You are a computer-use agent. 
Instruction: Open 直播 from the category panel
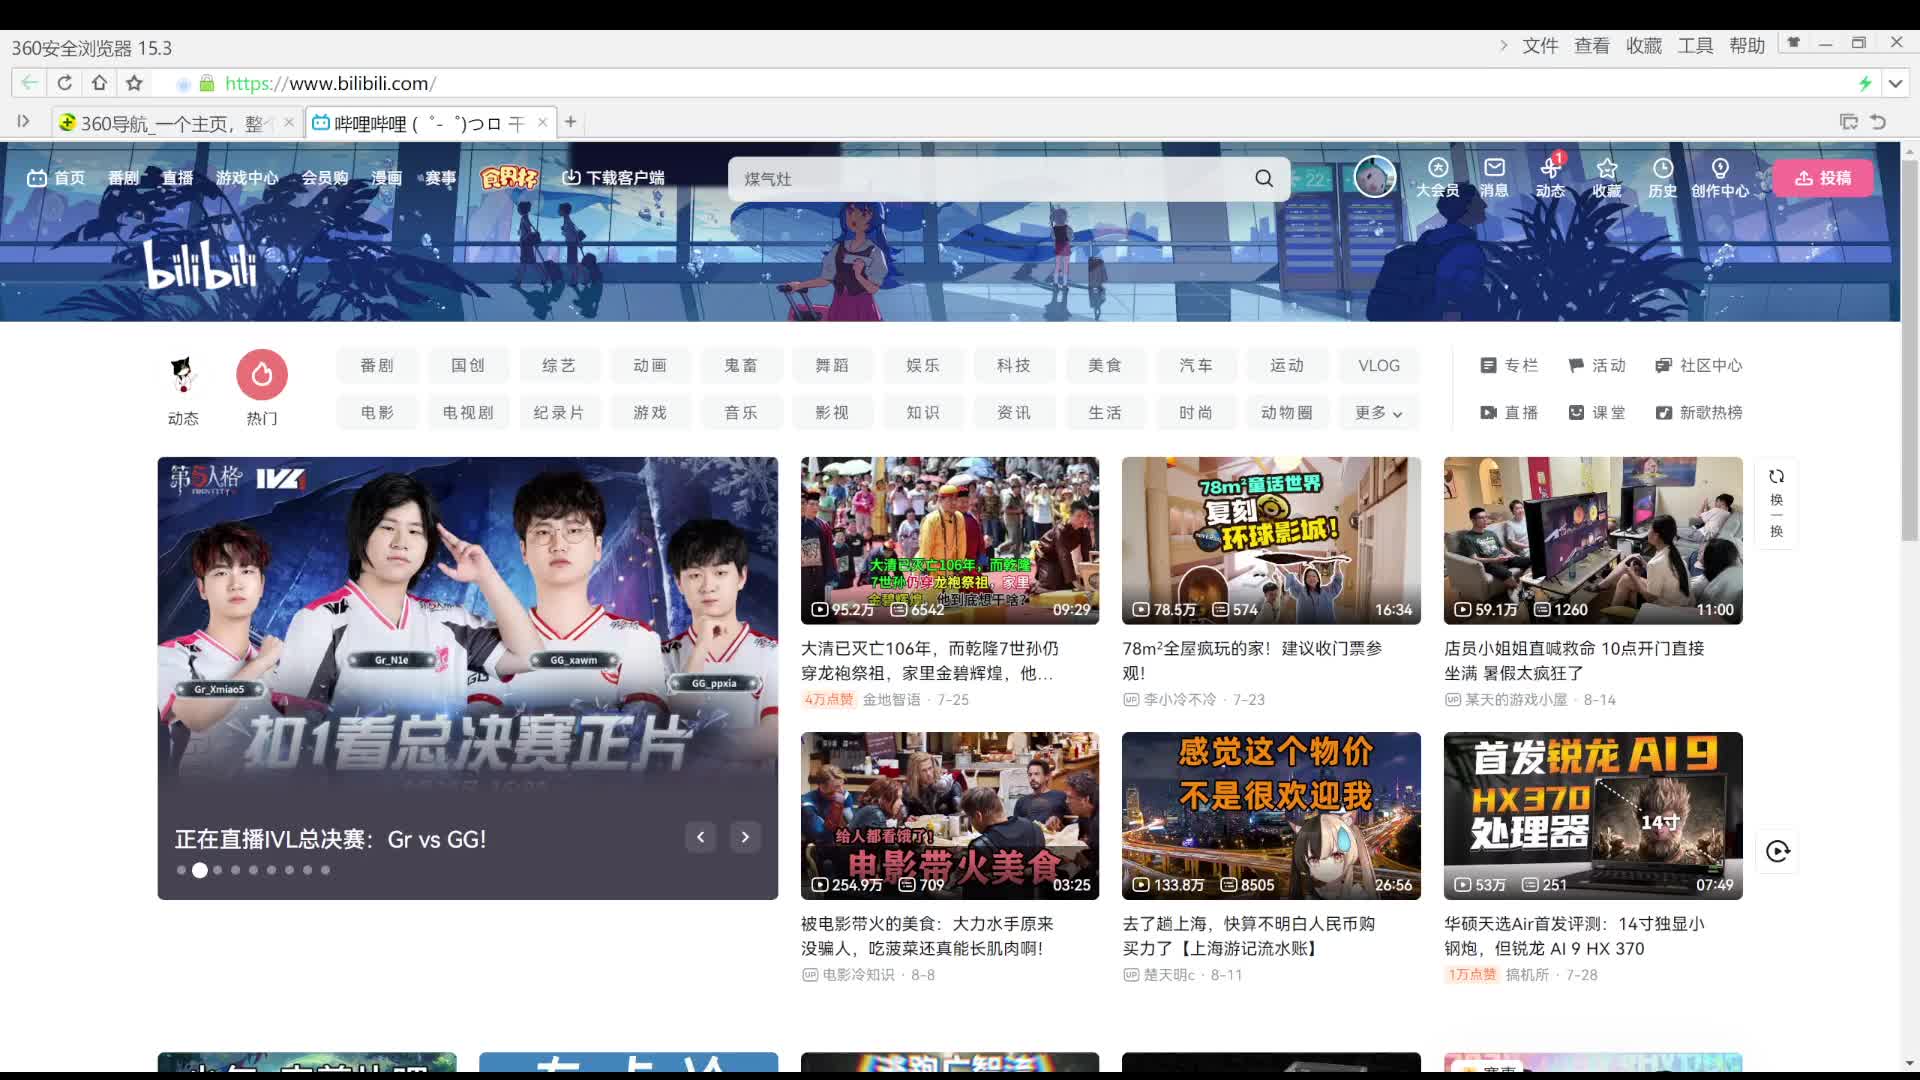(x=1510, y=412)
